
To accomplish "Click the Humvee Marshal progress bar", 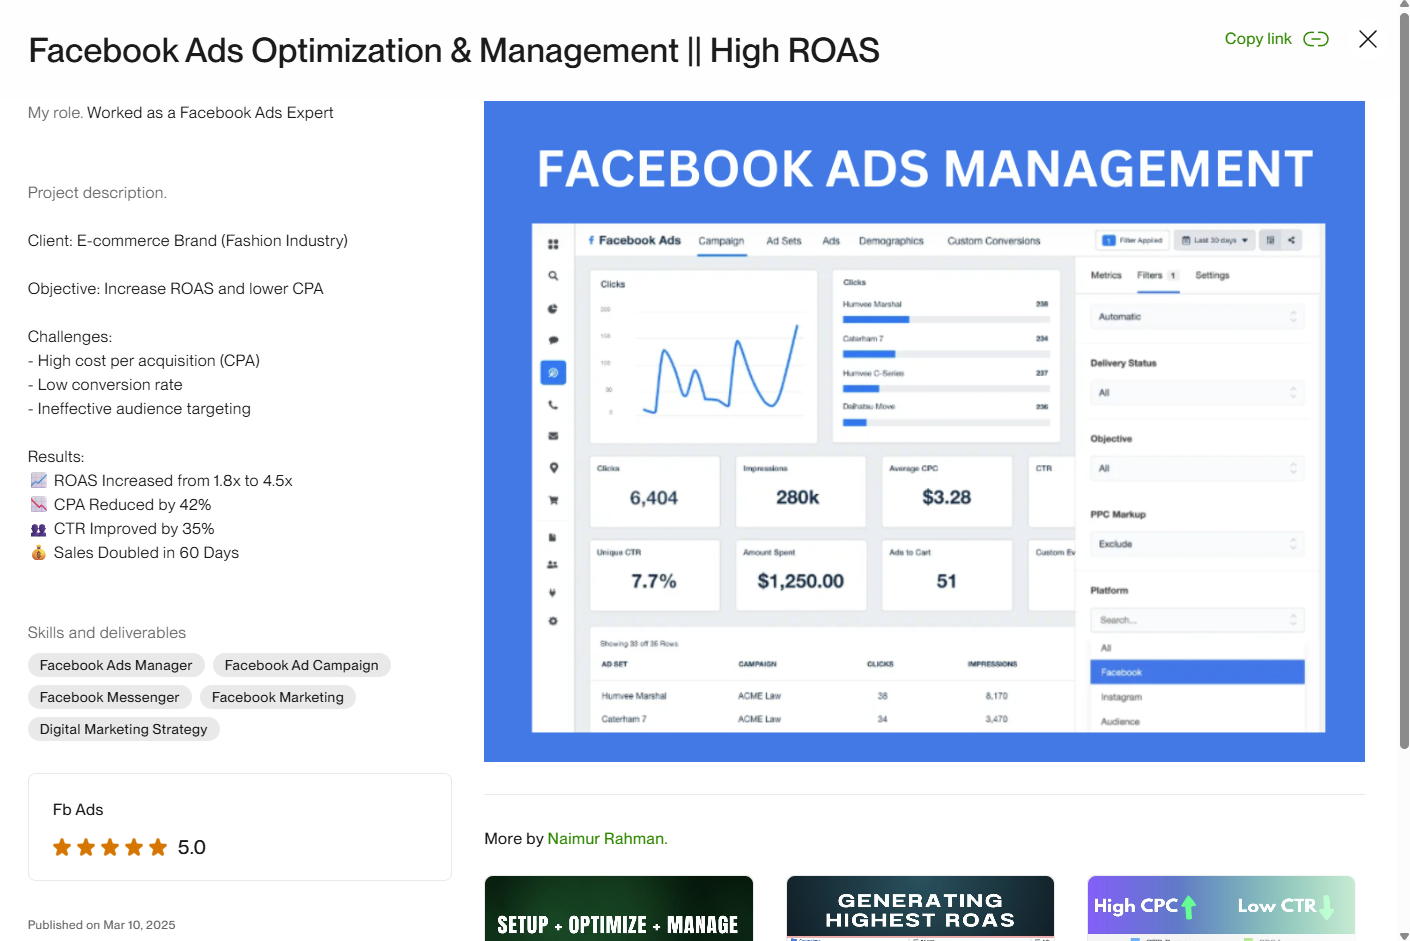I will [x=946, y=320].
